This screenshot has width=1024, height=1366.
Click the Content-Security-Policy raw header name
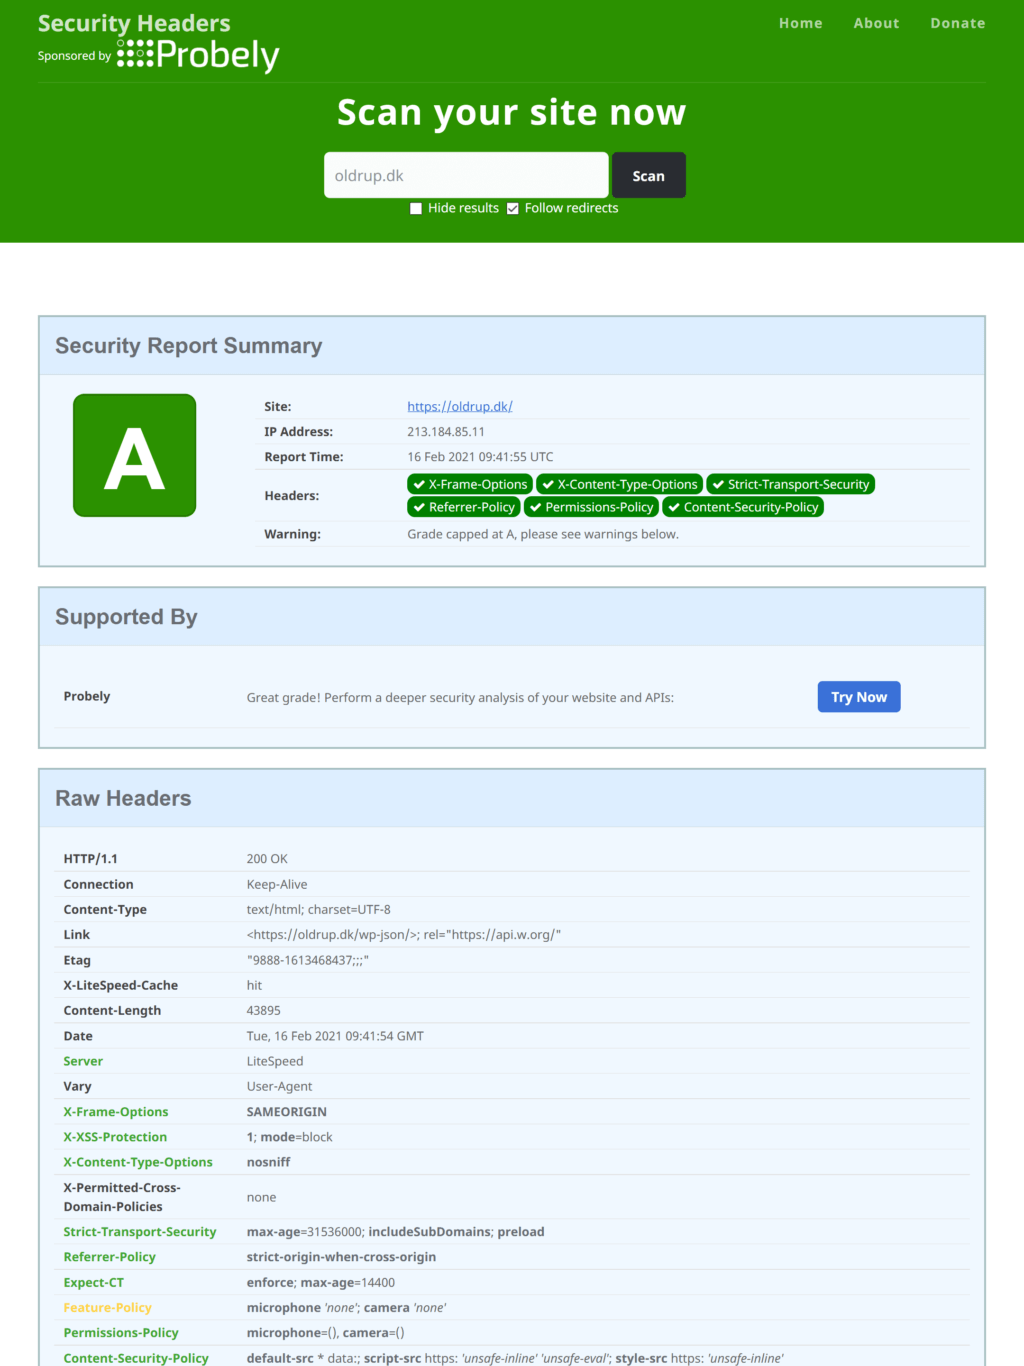coord(136,1358)
